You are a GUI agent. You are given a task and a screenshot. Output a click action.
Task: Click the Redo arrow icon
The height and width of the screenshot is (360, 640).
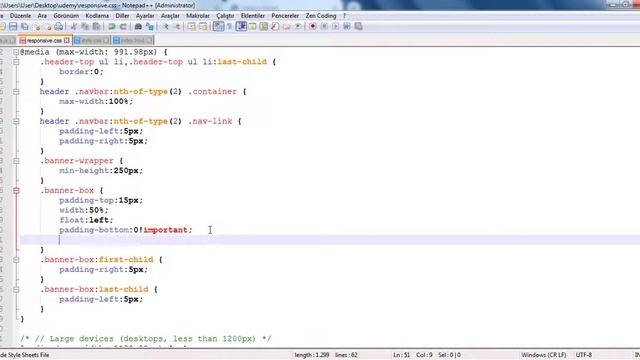tap(122, 27)
